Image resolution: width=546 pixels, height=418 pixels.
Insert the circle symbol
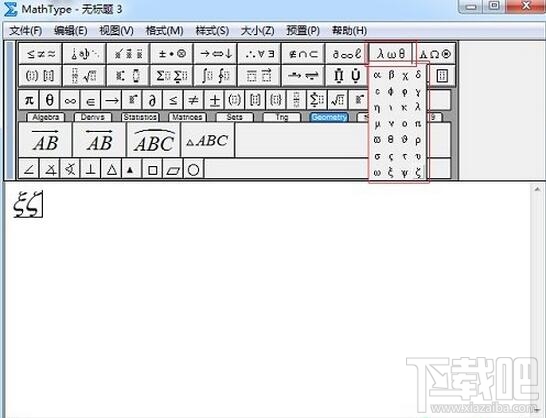coord(194,169)
